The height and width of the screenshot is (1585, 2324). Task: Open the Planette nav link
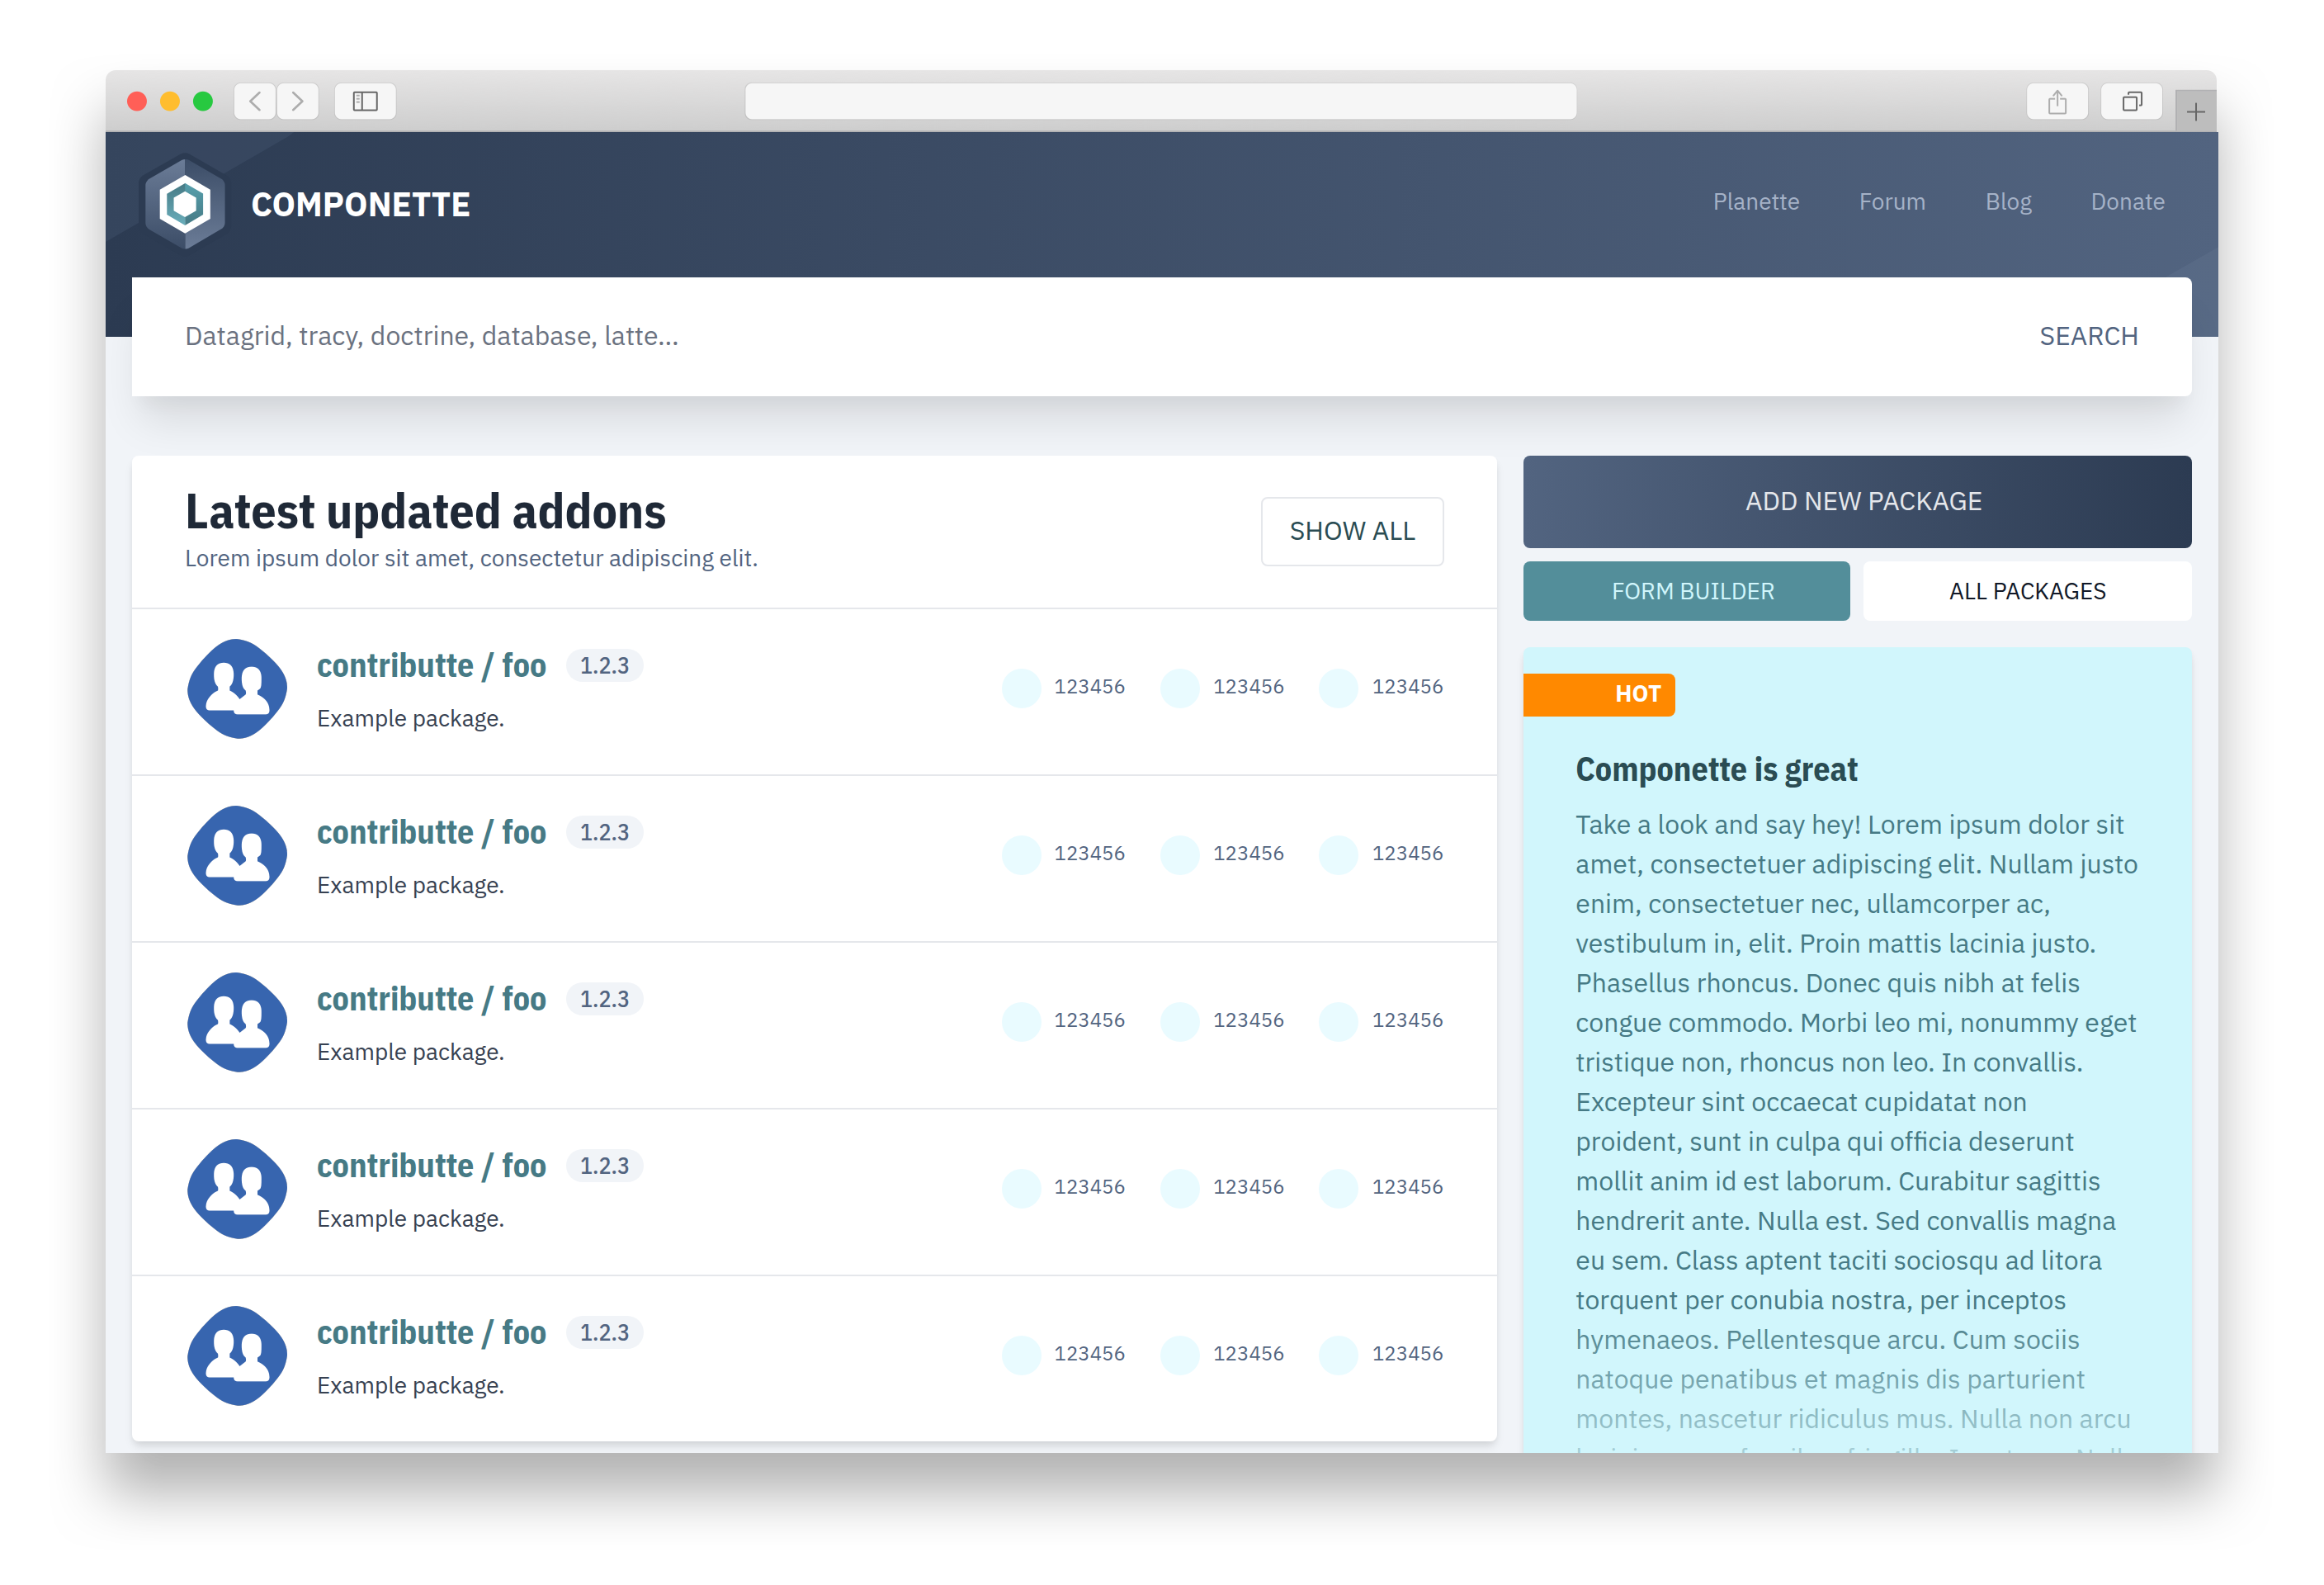coord(1755,202)
